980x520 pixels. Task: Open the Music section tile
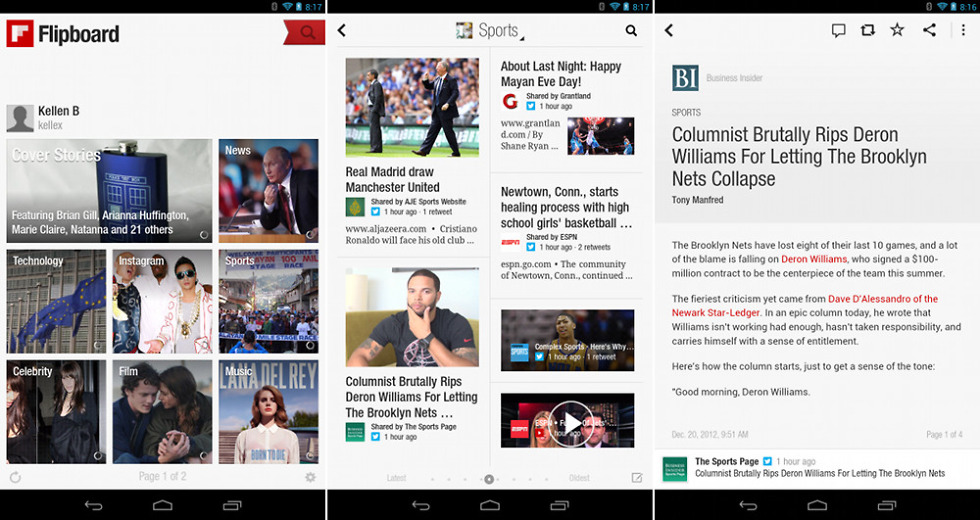[x=269, y=411]
